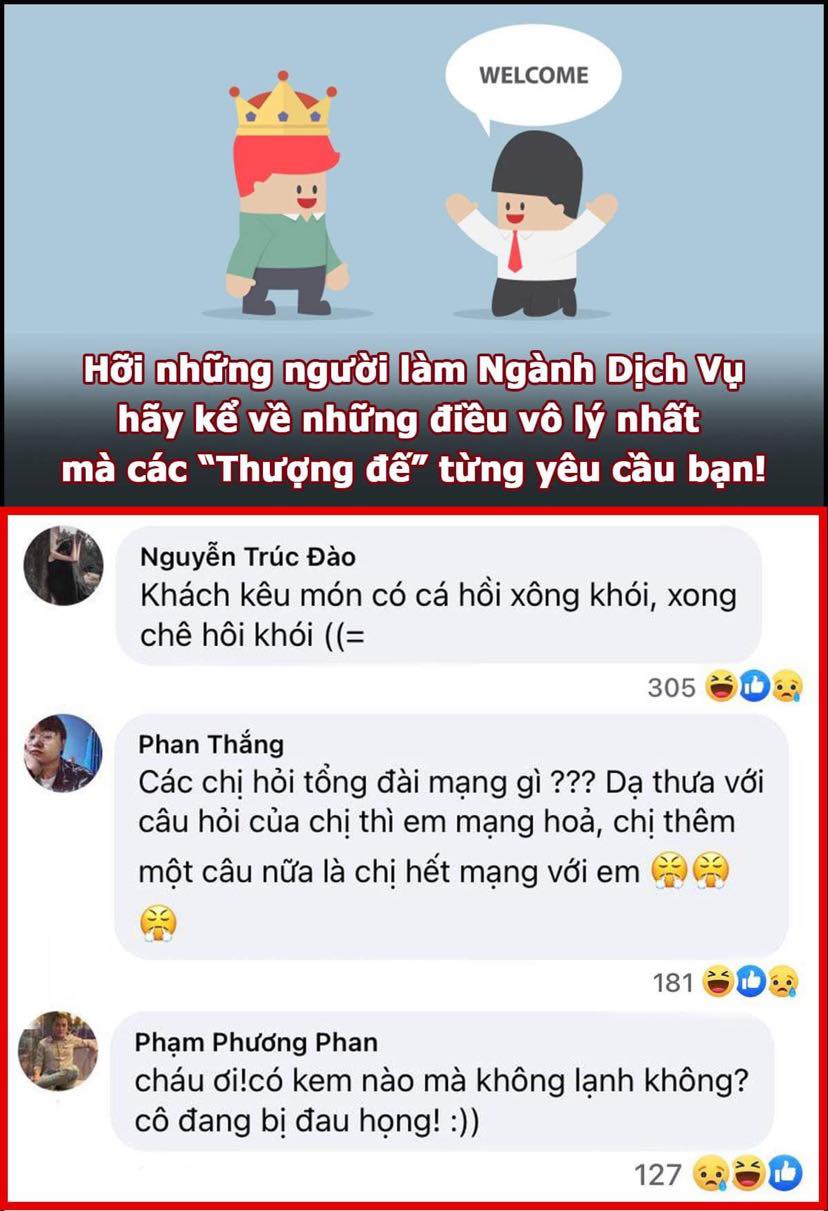Screen dimensions: 828x1211
Task: Click Phạm Phương Phan's avatar photo
Action: coord(59,1051)
